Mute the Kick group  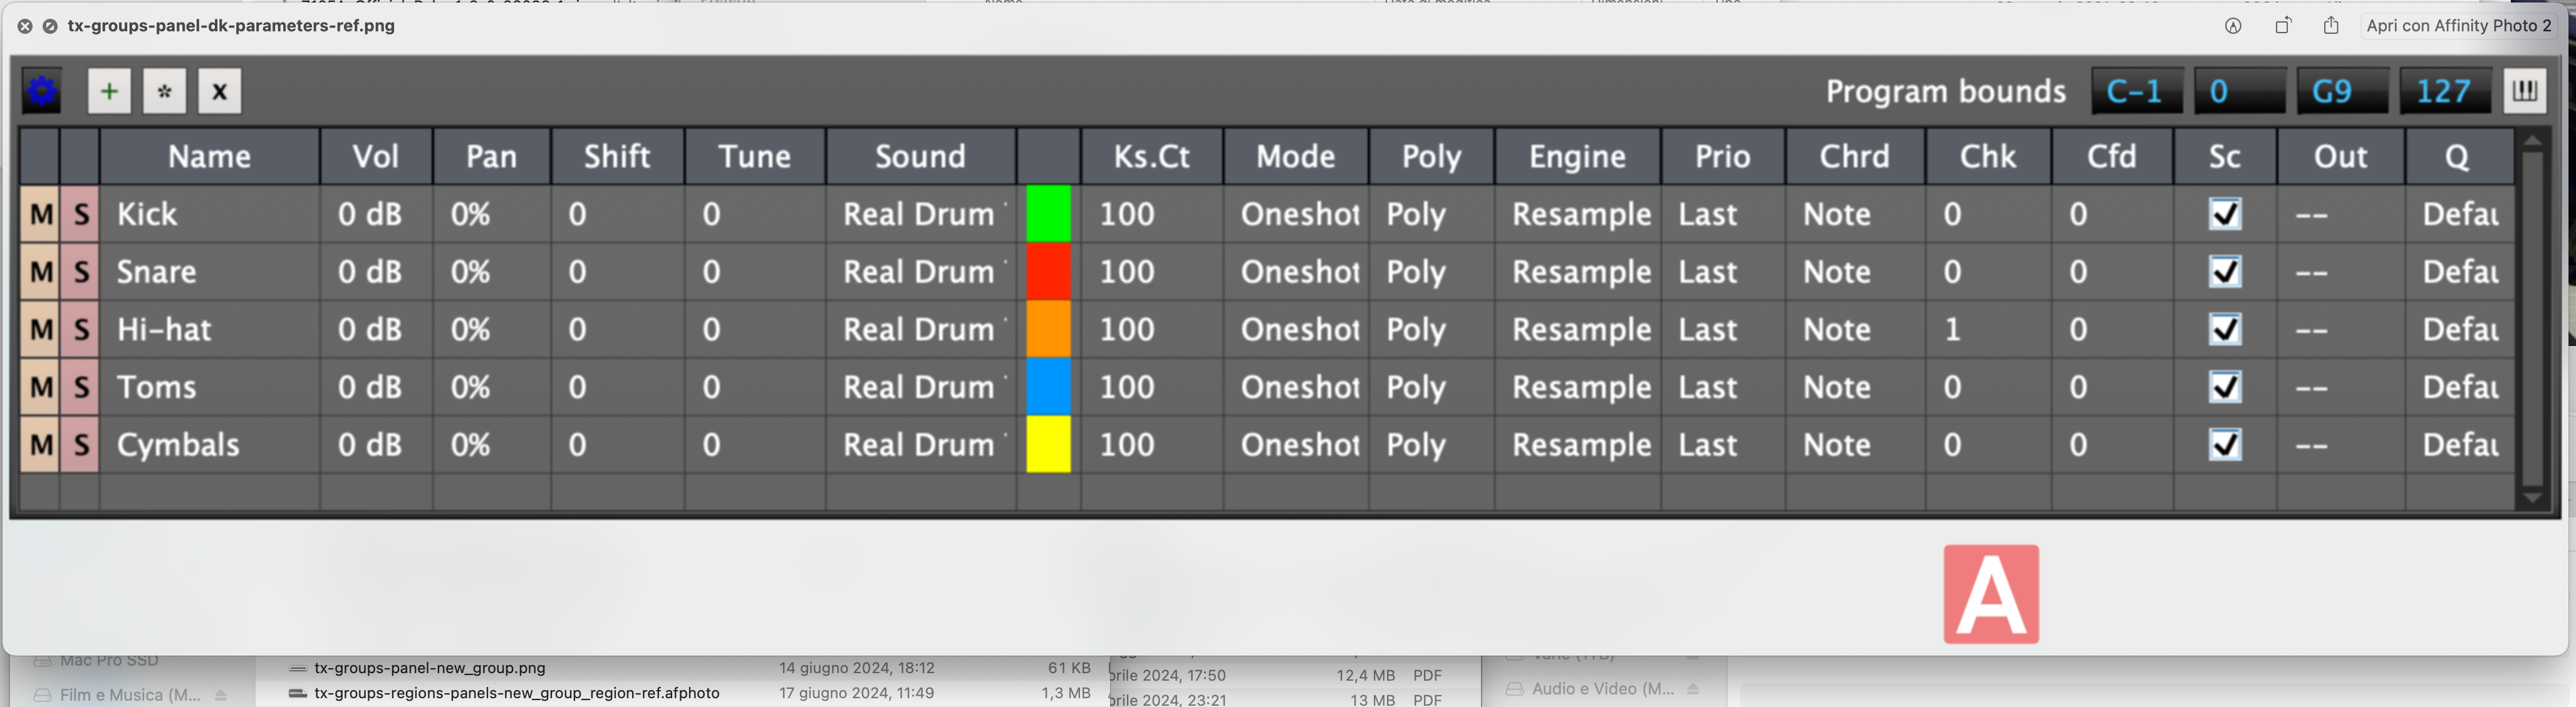(x=41, y=214)
